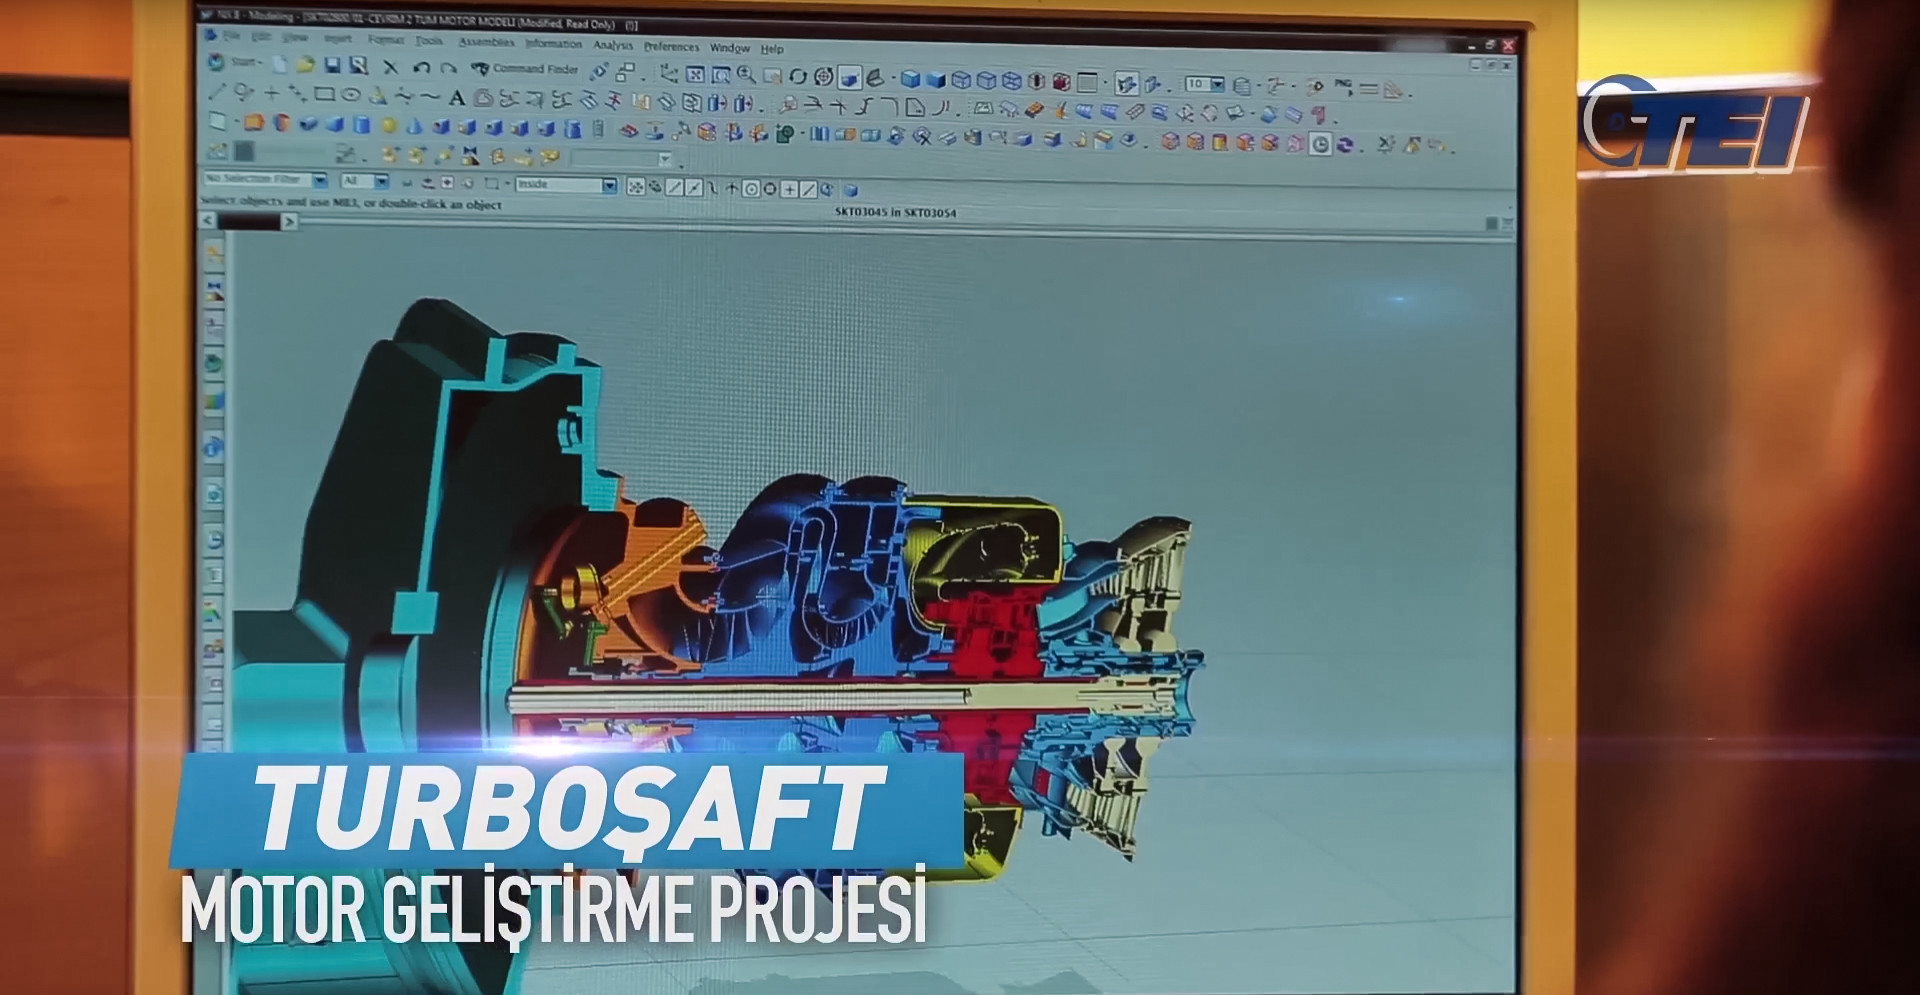Open Command Finder
This screenshot has height=995, width=1920.
click(x=525, y=68)
